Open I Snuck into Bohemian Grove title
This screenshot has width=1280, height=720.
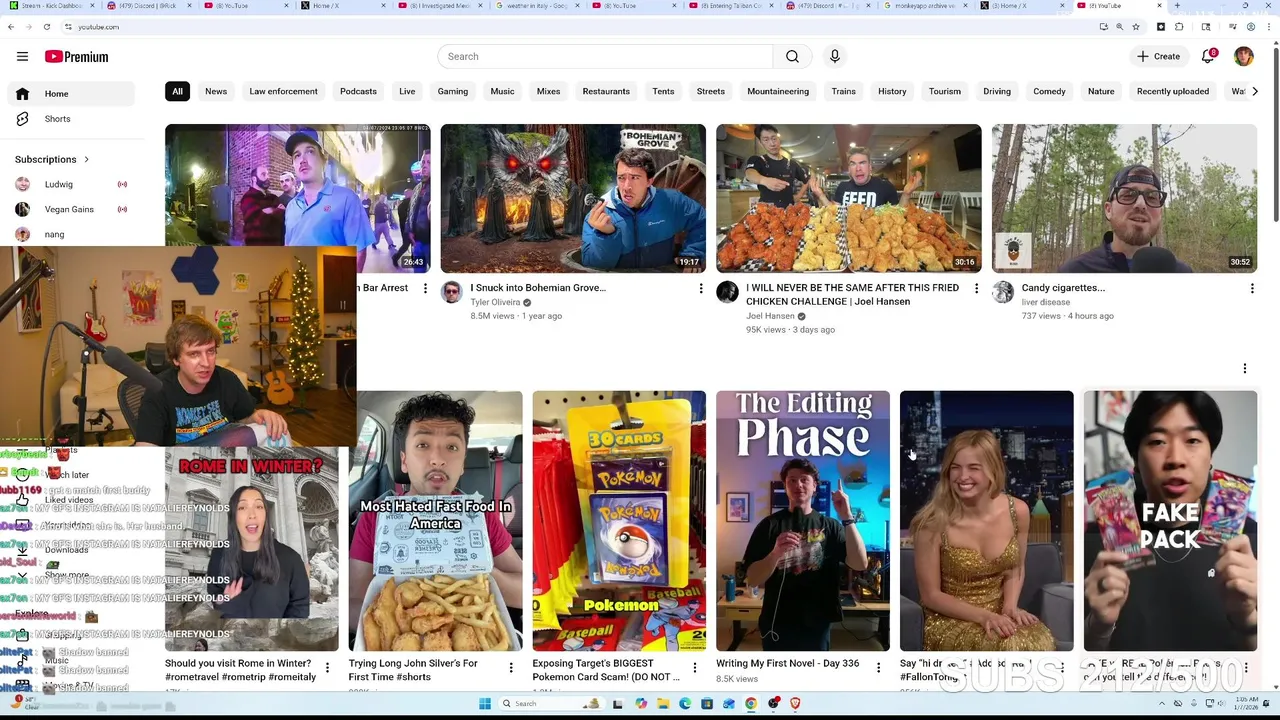click(538, 288)
